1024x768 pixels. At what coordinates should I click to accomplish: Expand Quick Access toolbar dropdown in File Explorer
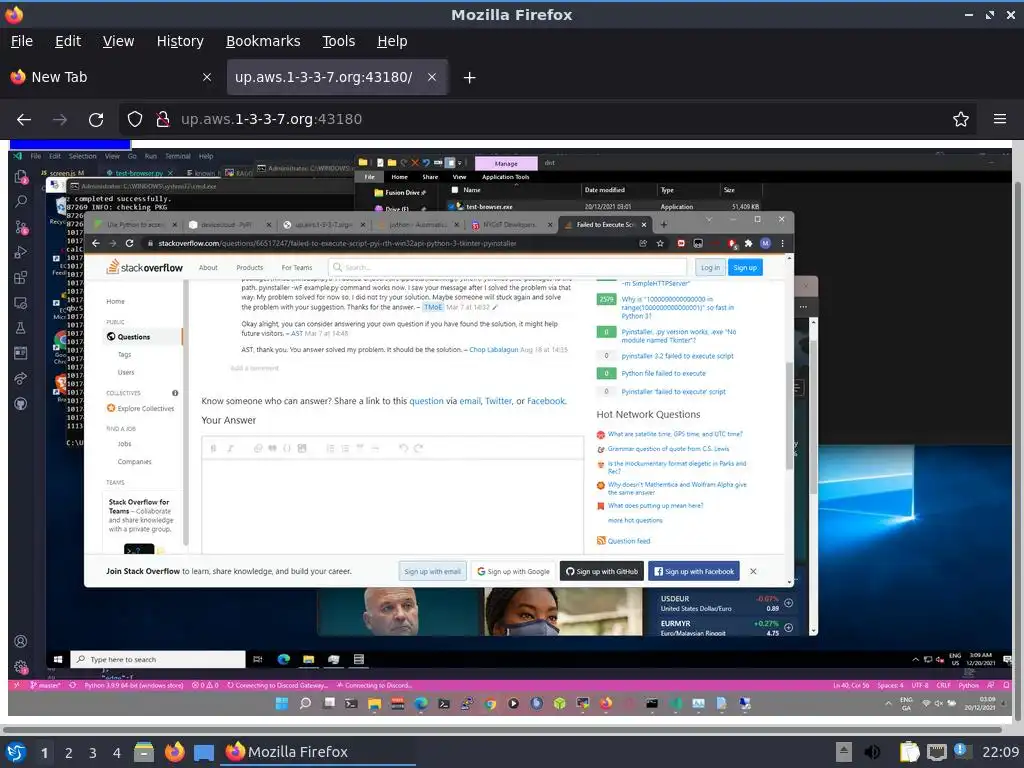(x=460, y=163)
